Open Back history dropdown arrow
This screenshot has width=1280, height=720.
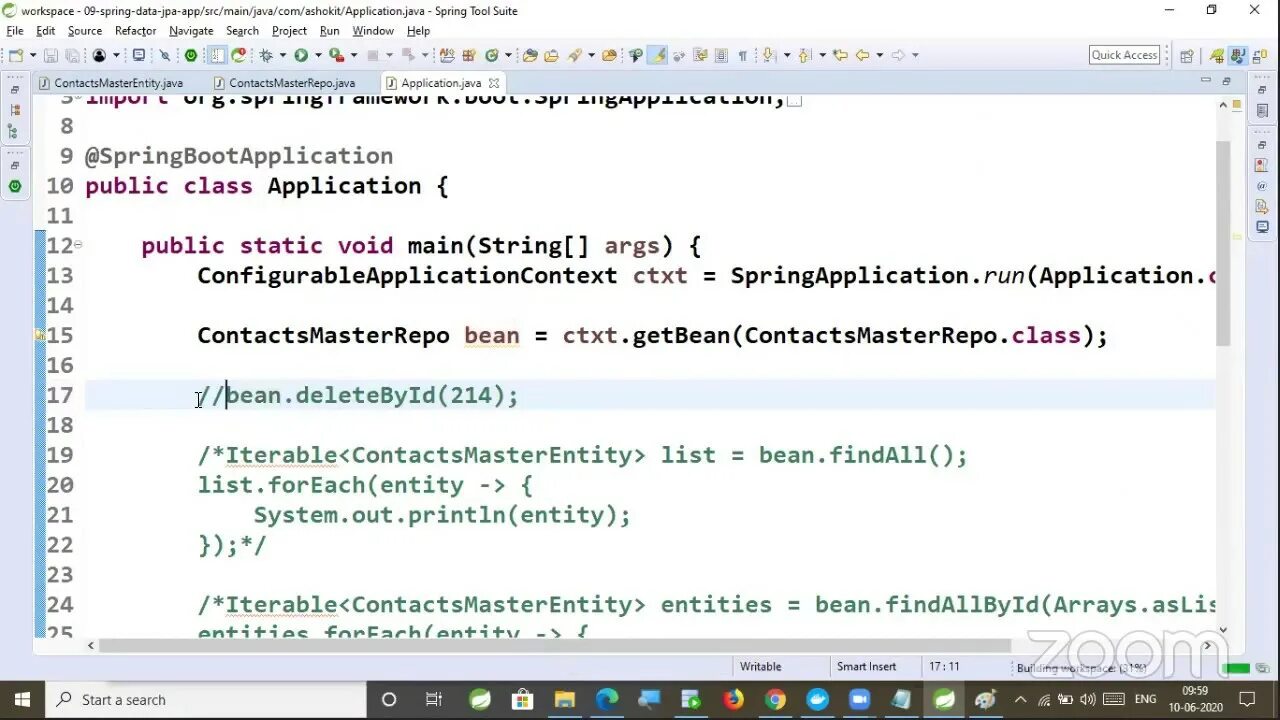tap(880, 55)
